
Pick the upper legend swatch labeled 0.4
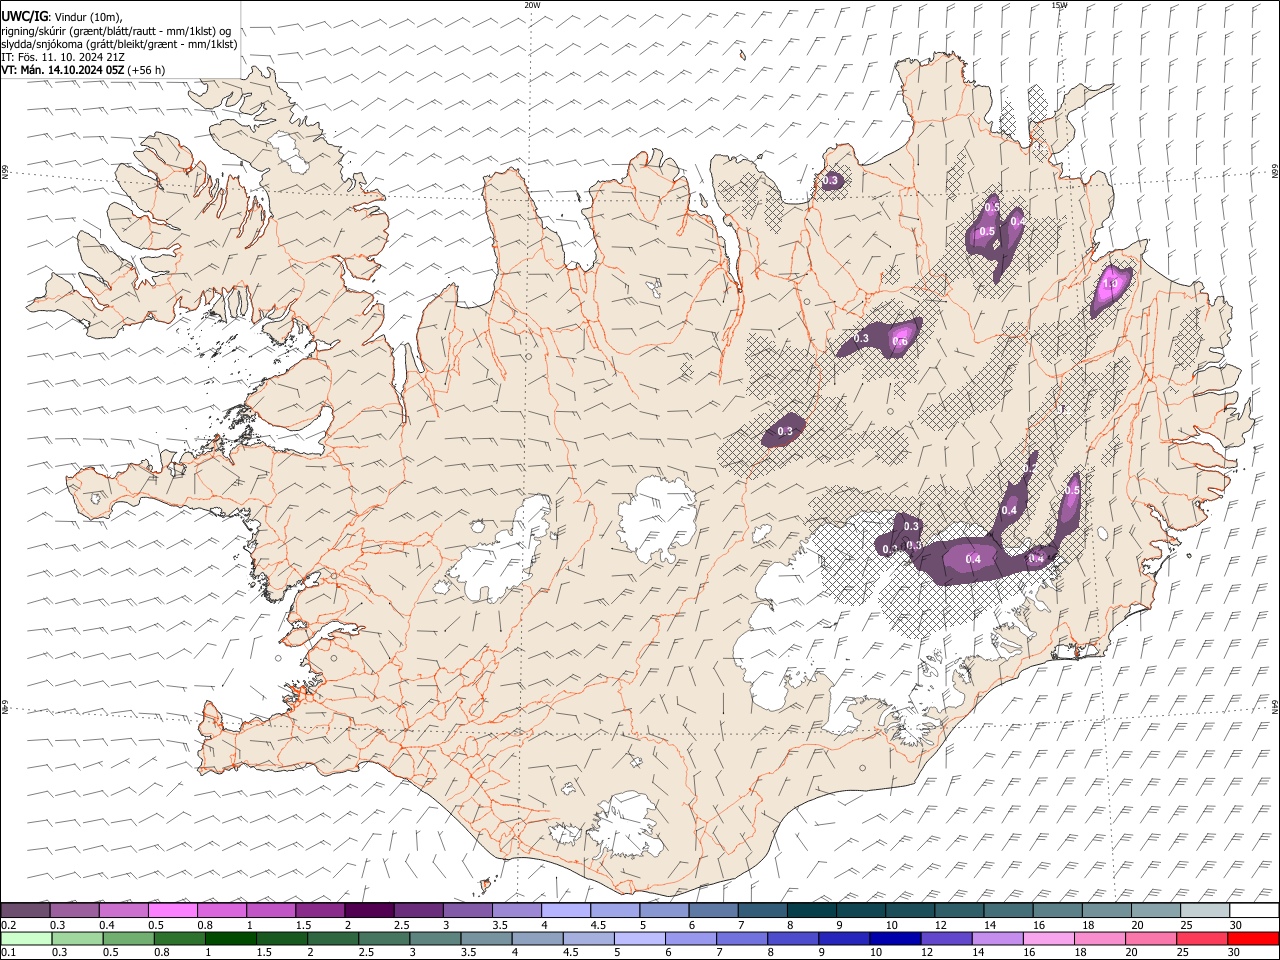(x=124, y=910)
